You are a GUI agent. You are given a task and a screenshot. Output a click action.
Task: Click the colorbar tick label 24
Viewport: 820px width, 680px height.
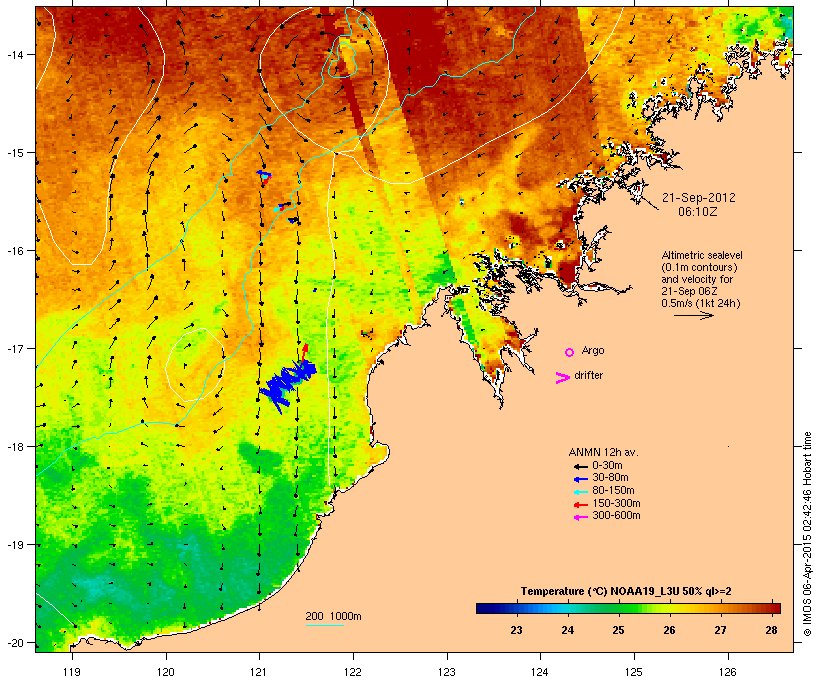[x=567, y=630]
